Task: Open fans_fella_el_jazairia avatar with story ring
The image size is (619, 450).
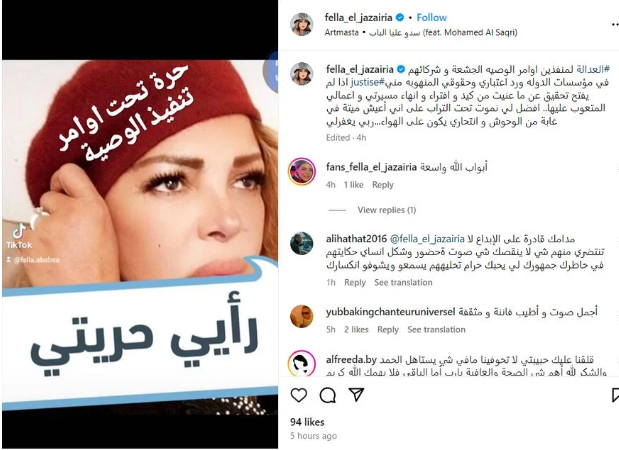Action: click(x=302, y=171)
